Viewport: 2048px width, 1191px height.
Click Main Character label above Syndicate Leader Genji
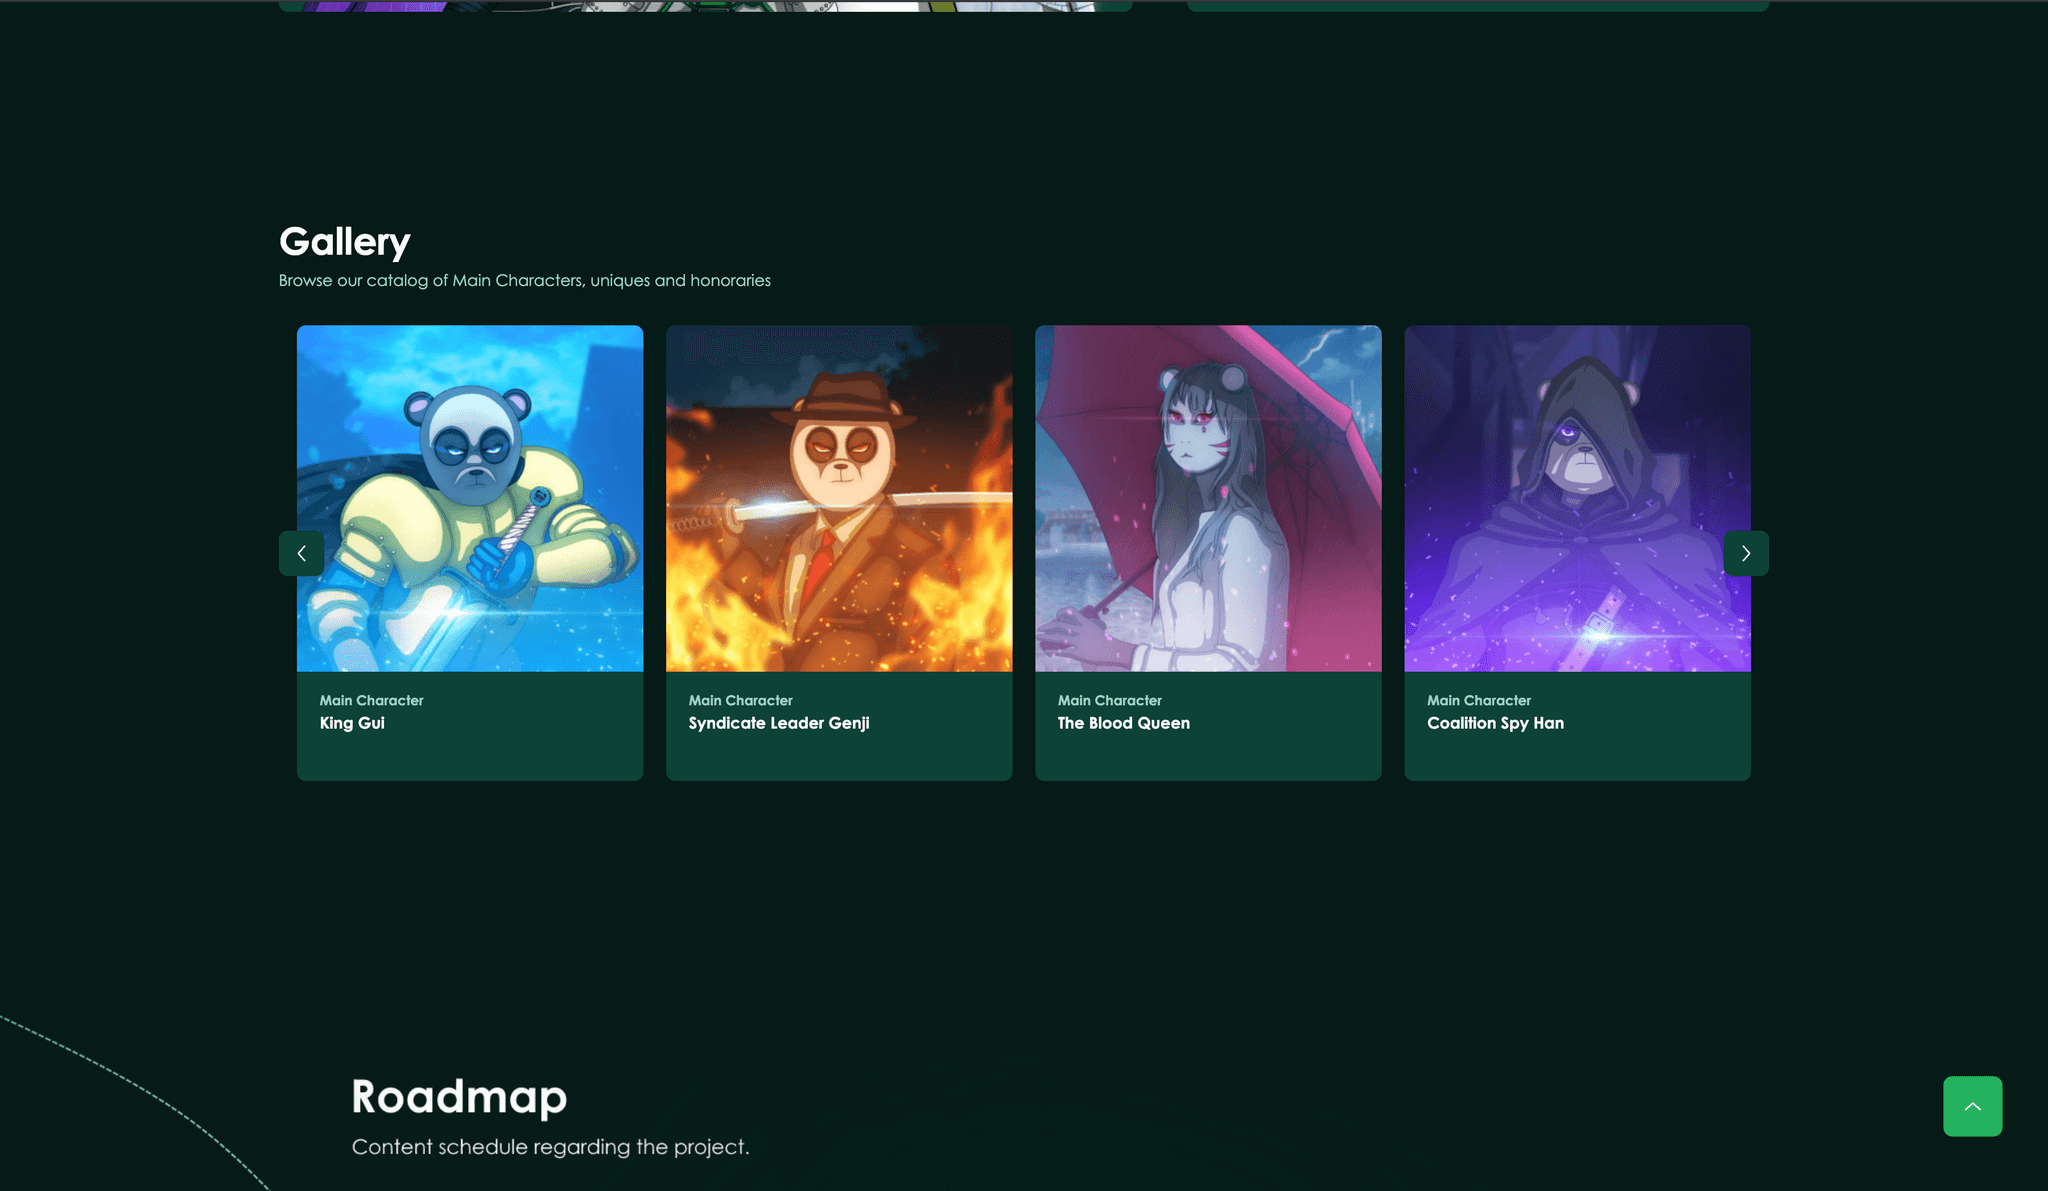point(740,700)
